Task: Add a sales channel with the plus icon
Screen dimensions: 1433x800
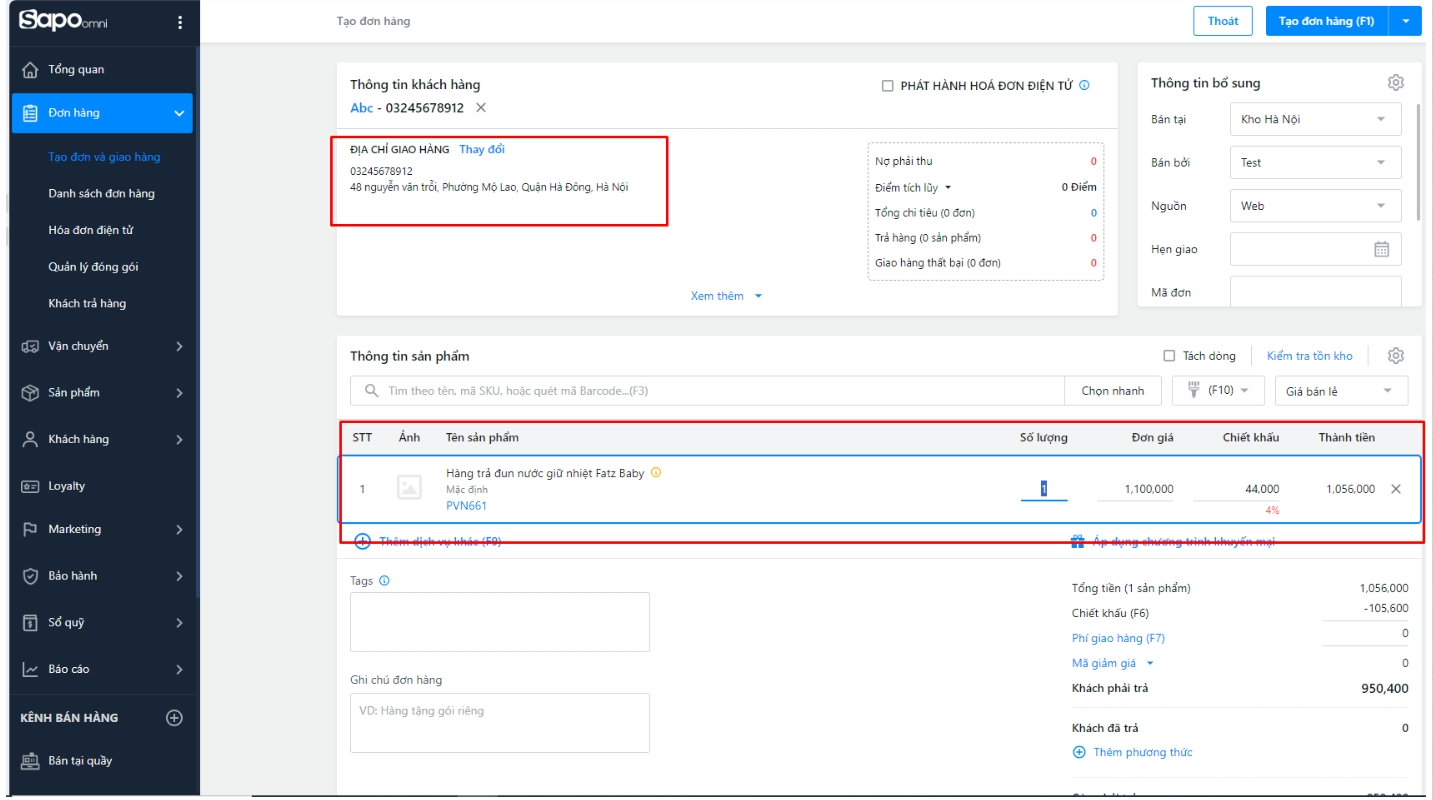Action: pyautogui.click(x=174, y=718)
